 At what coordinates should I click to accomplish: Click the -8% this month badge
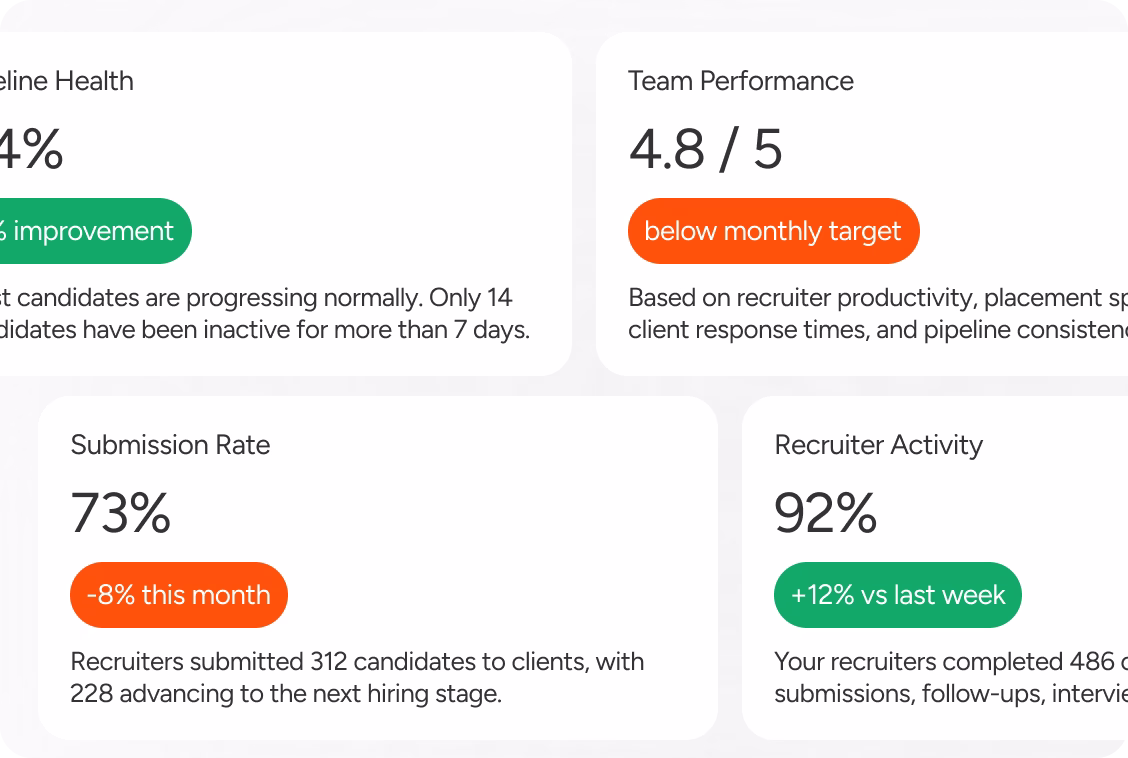178,595
